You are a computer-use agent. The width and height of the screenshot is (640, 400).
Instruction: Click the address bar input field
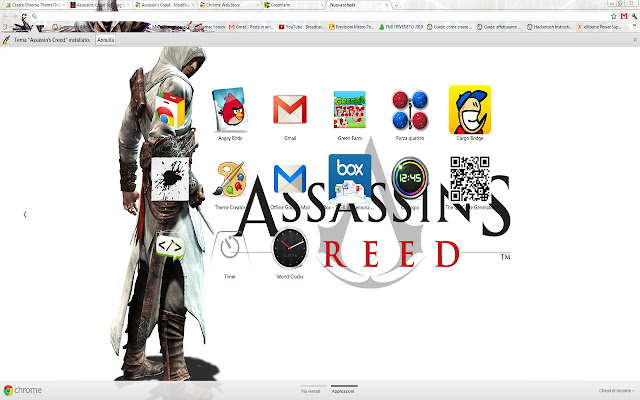(322, 16)
